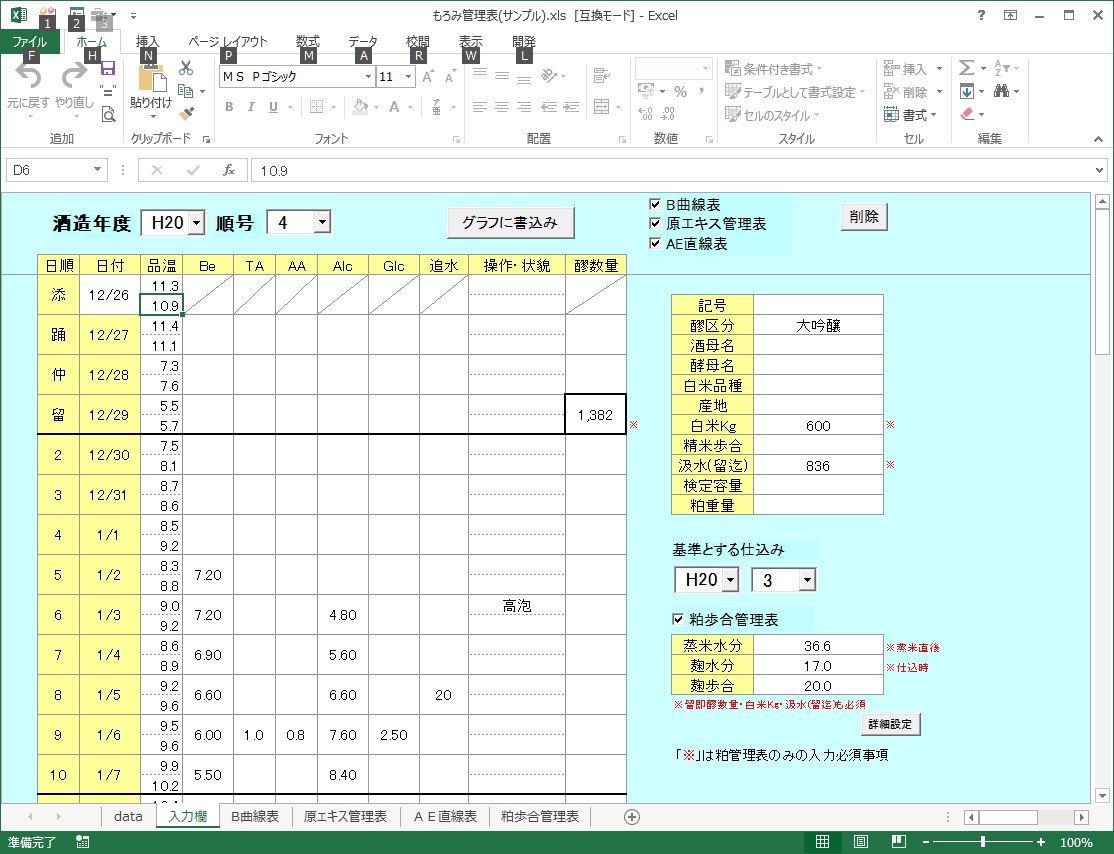Switch to the B曲線表 sheet tab
The image size is (1114, 854).
(x=254, y=816)
